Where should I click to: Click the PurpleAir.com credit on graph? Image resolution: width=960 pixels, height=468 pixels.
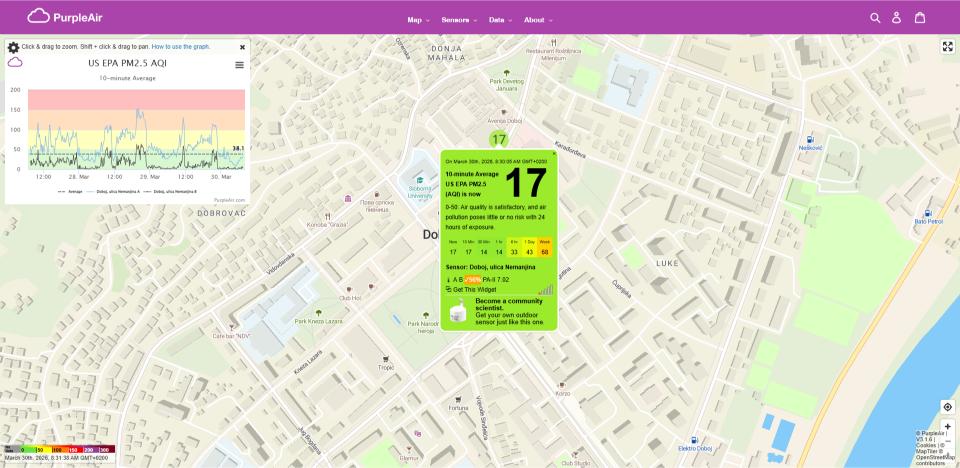[230, 200]
